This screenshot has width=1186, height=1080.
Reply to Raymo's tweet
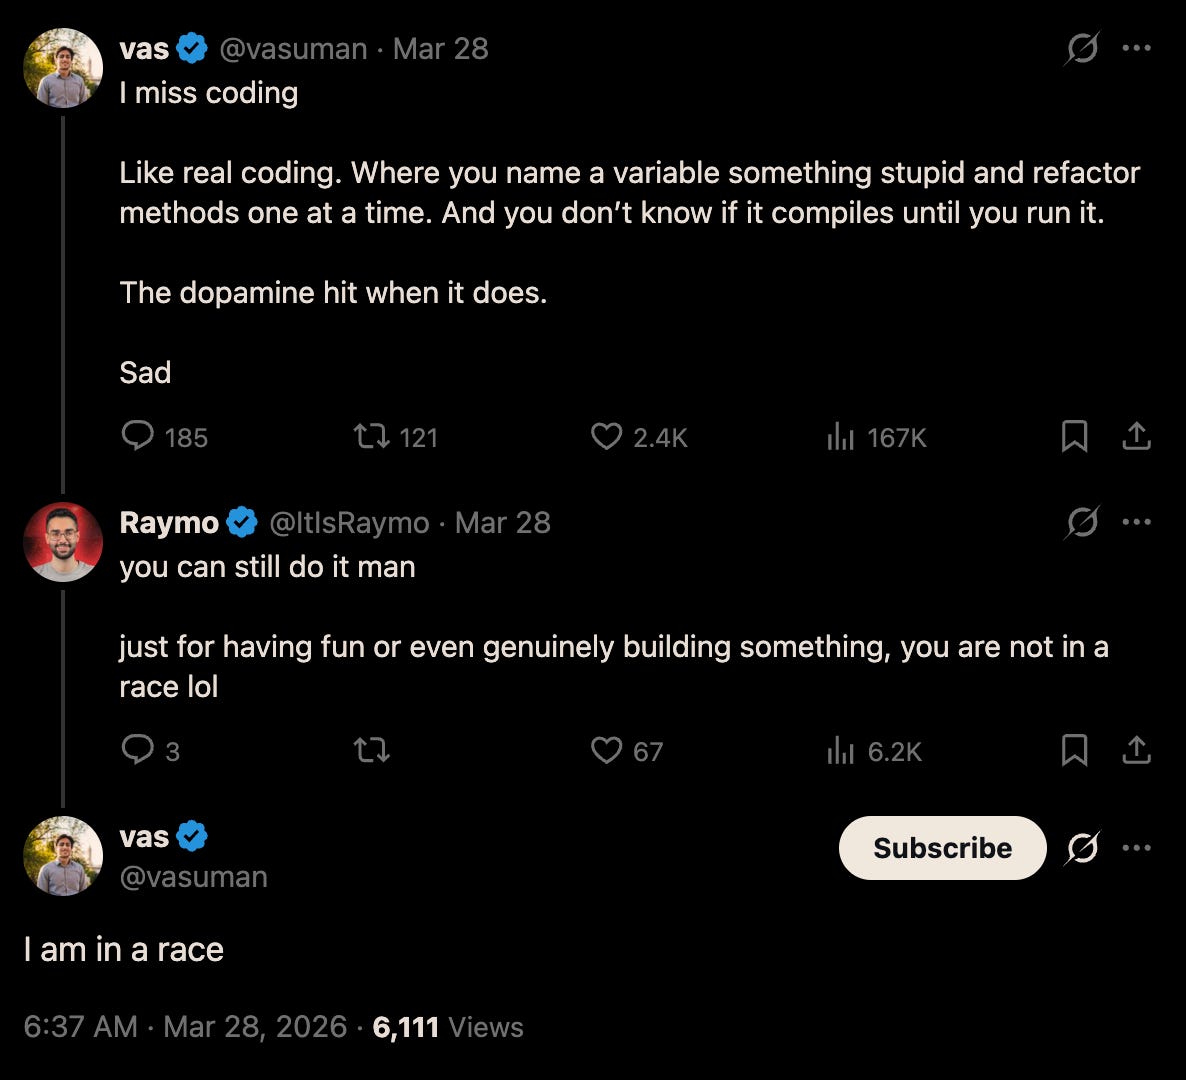pyautogui.click(x=137, y=750)
